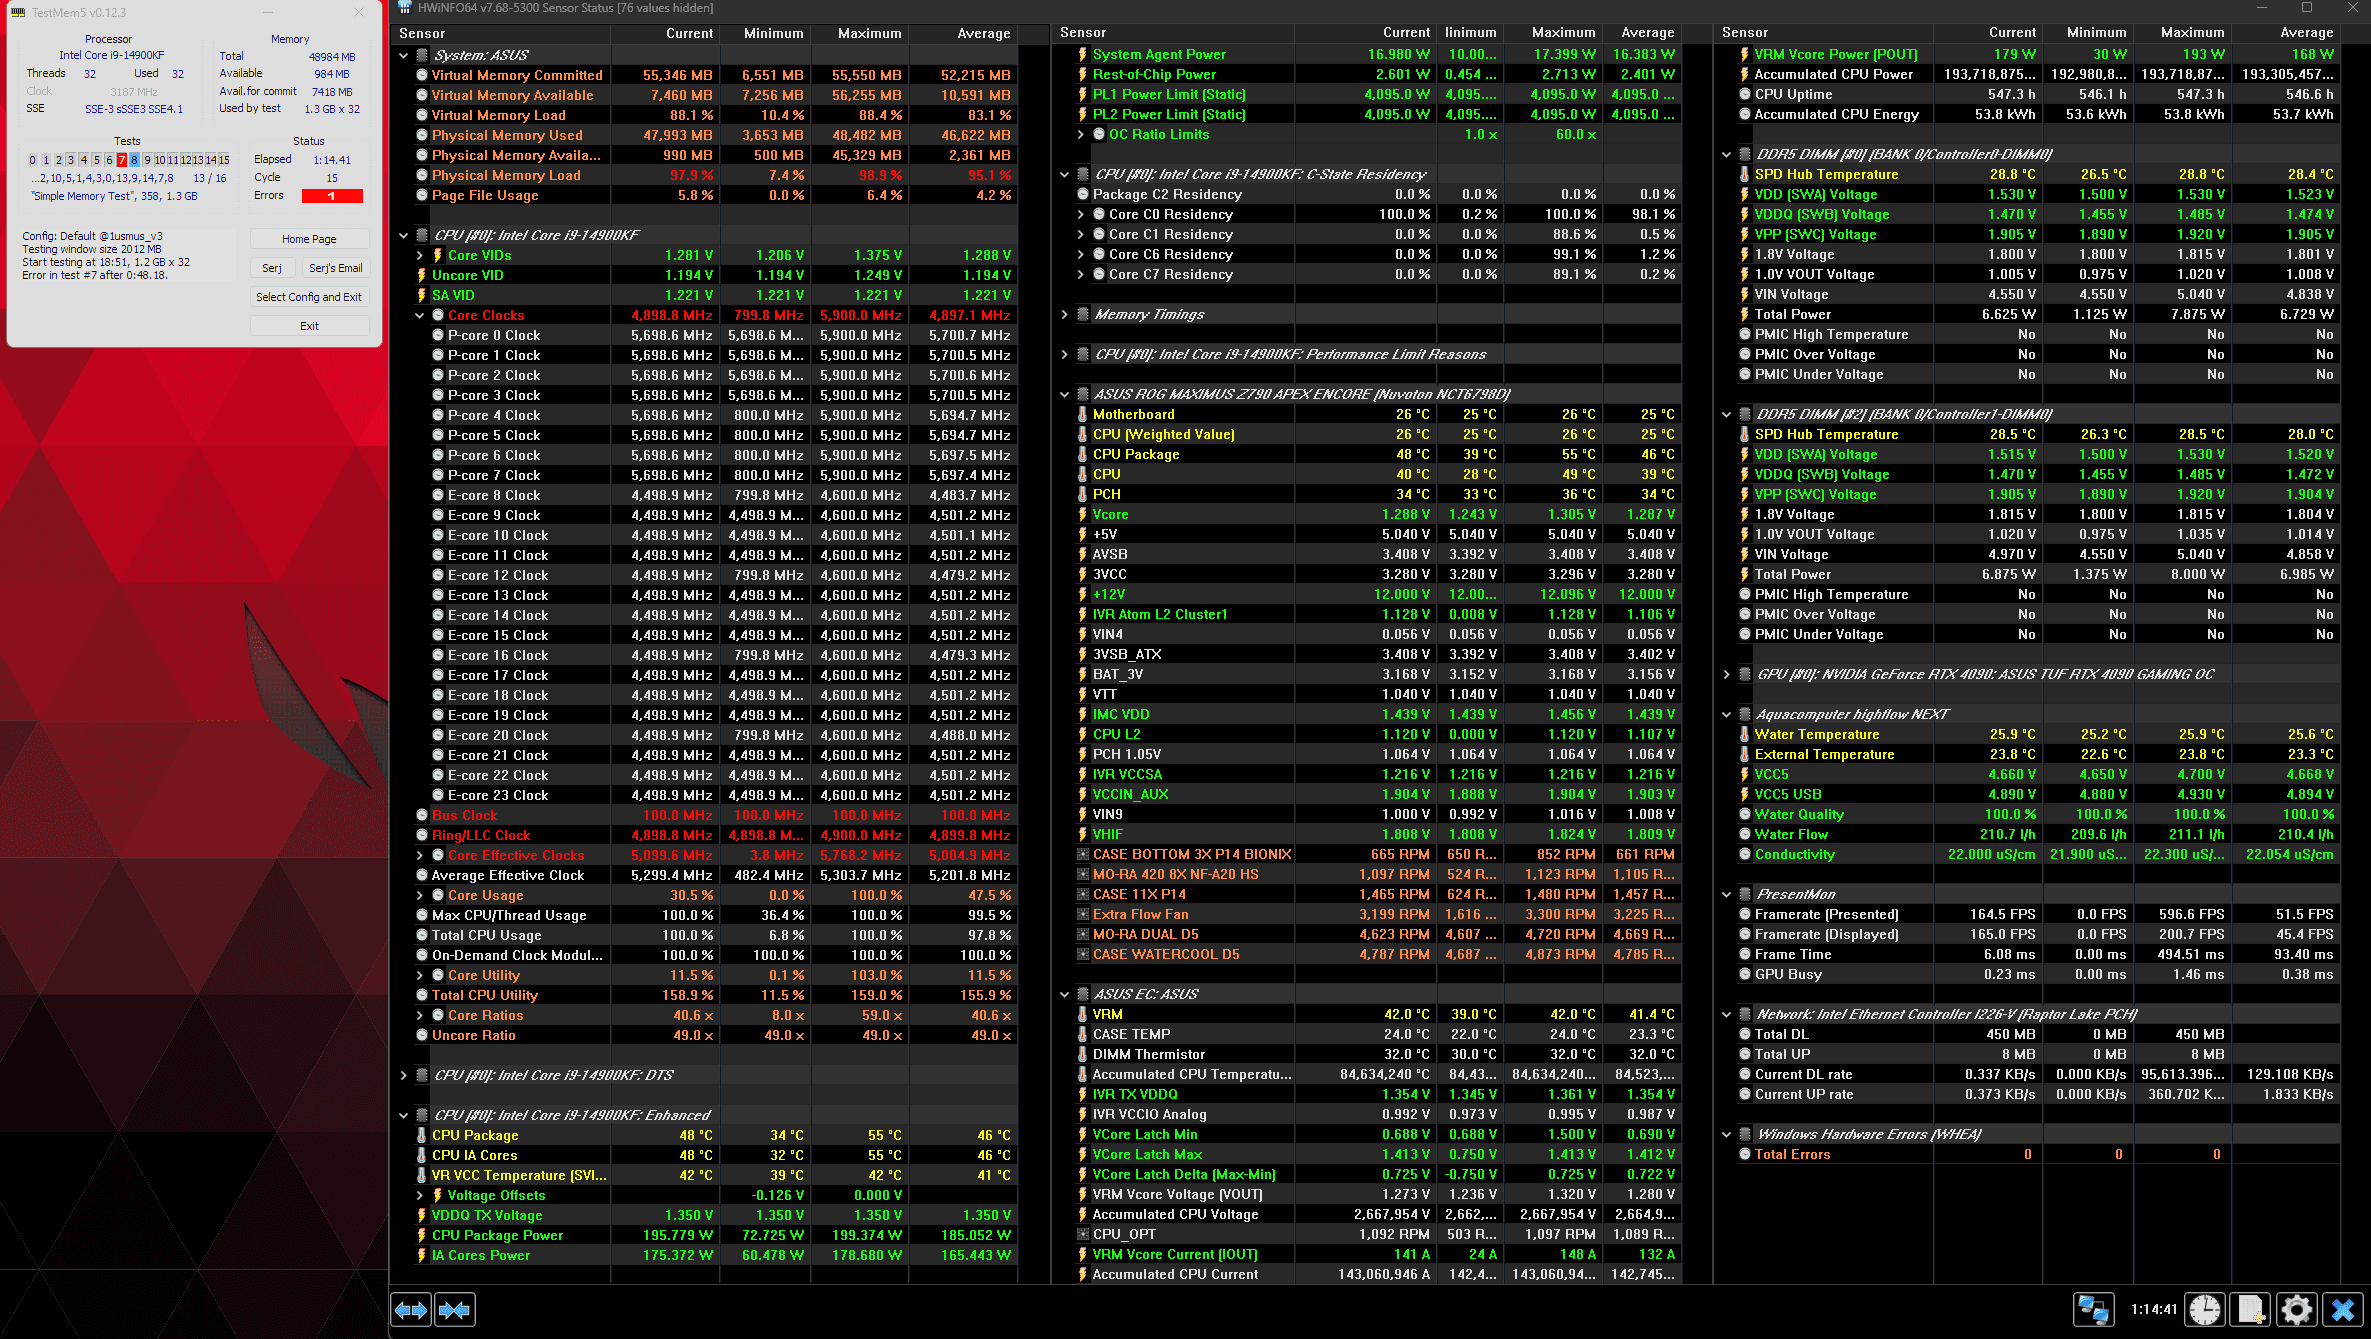This screenshot has height=1339, width=2371.
Task: Open HWiNFO sensor settings gear
Action: pyautogui.click(x=2297, y=1309)
